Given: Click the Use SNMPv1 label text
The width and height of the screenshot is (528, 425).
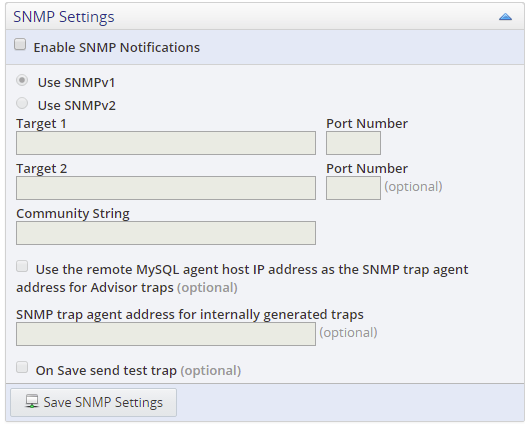Looking at the screenshot, I should pos(76,83).
